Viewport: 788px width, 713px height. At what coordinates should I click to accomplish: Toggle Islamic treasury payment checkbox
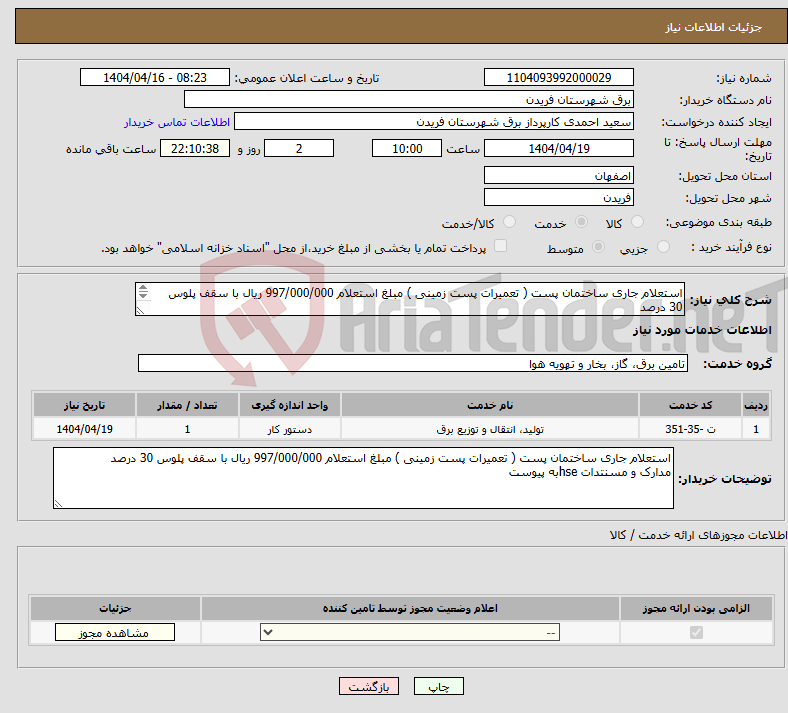coord(501,246)
